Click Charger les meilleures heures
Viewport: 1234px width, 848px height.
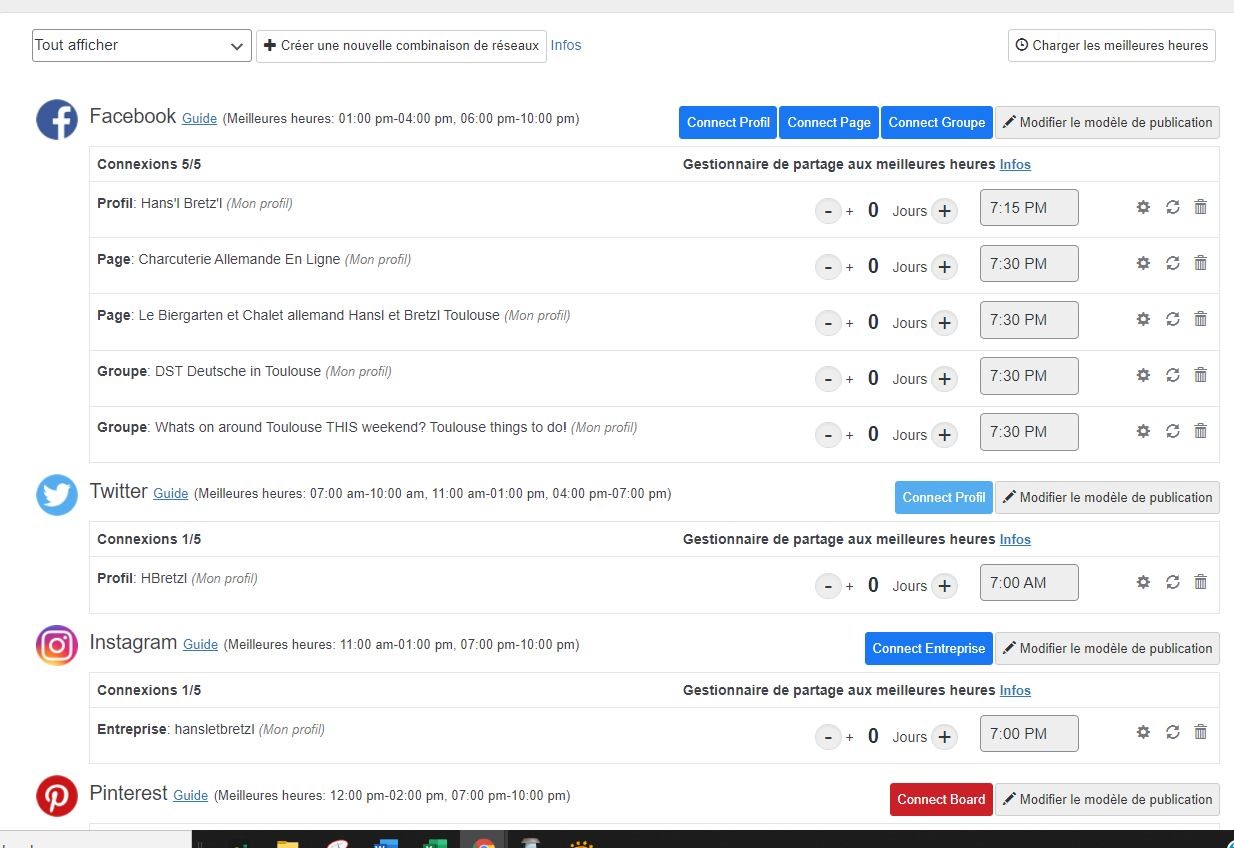click(x=1111, y=46)
